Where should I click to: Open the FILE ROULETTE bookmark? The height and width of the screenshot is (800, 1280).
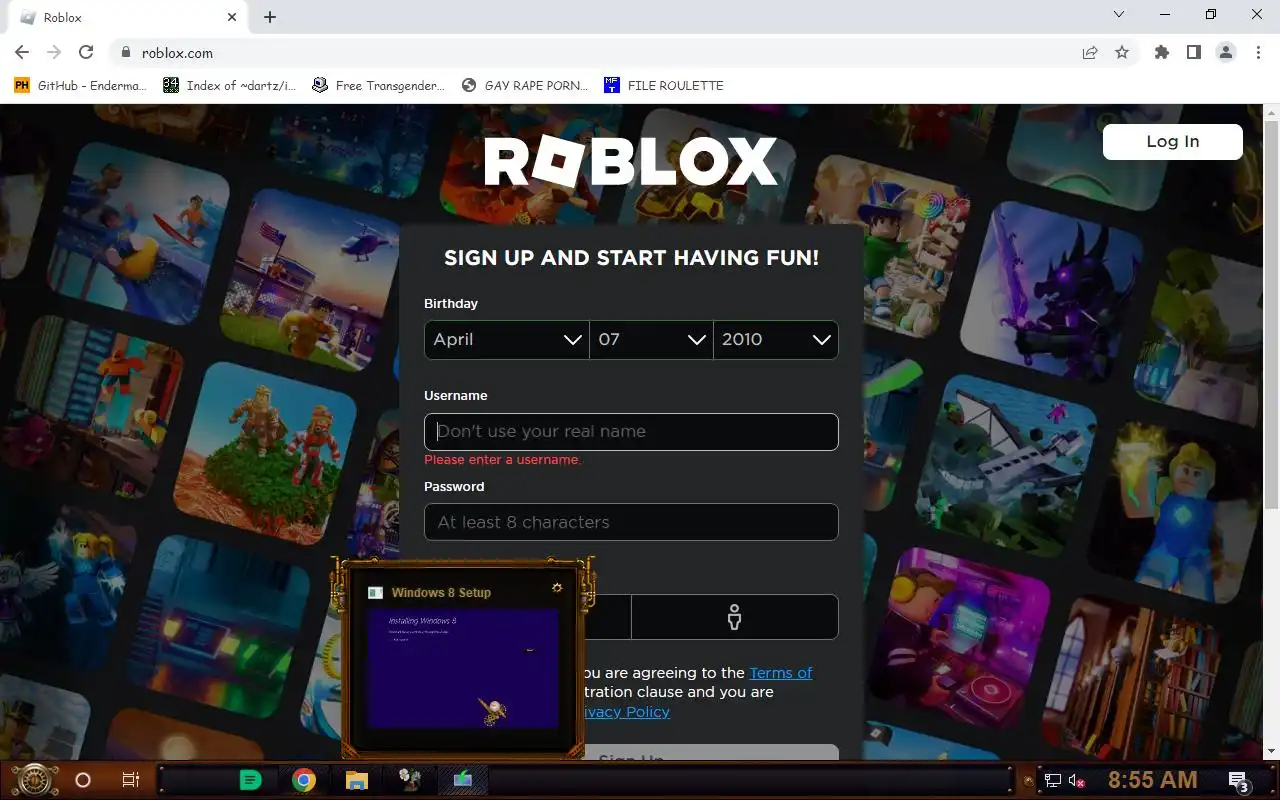click(664, 85)
